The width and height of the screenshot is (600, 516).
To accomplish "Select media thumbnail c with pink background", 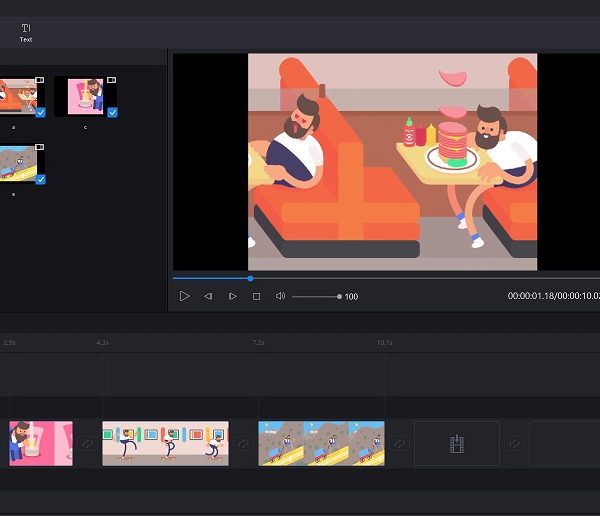I will (x=85, y=96).
